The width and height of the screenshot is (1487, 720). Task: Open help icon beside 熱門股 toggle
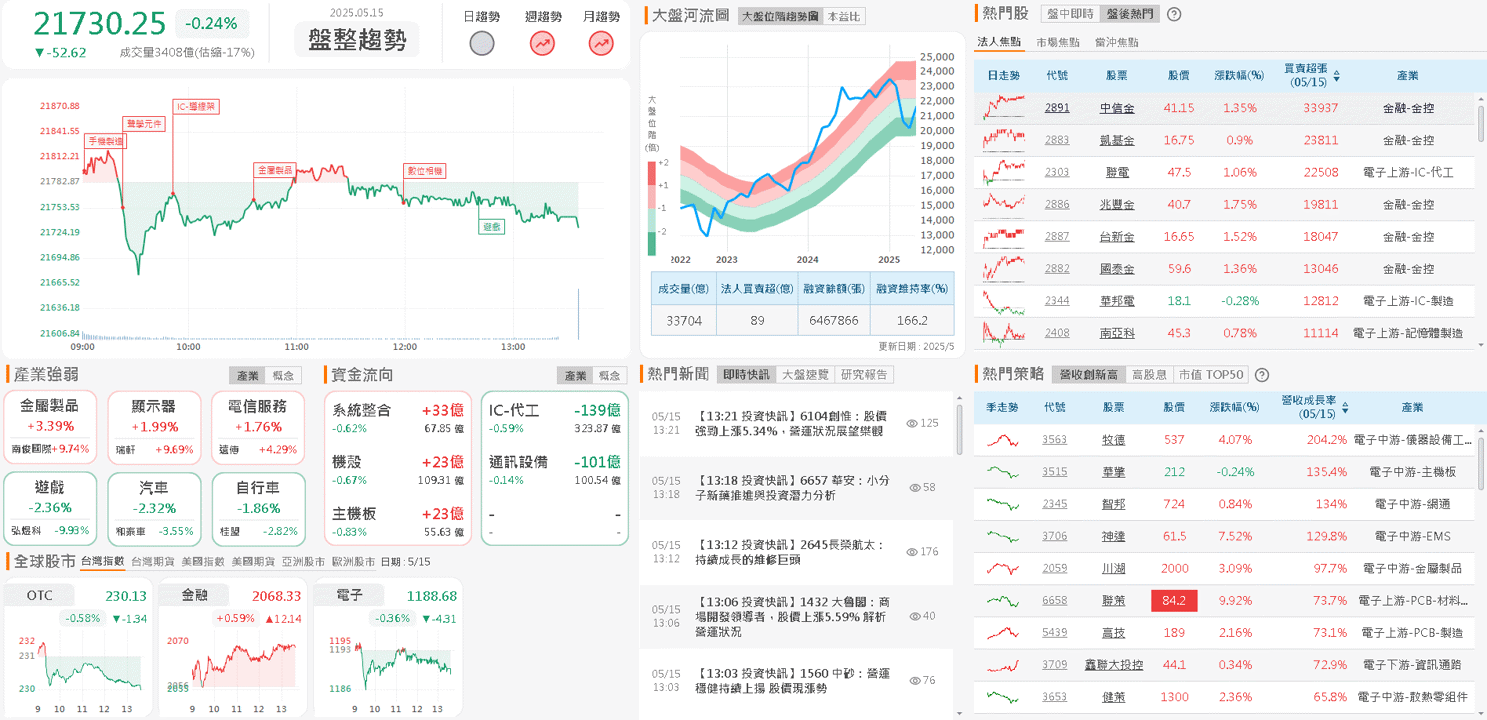pos(1174,14)
